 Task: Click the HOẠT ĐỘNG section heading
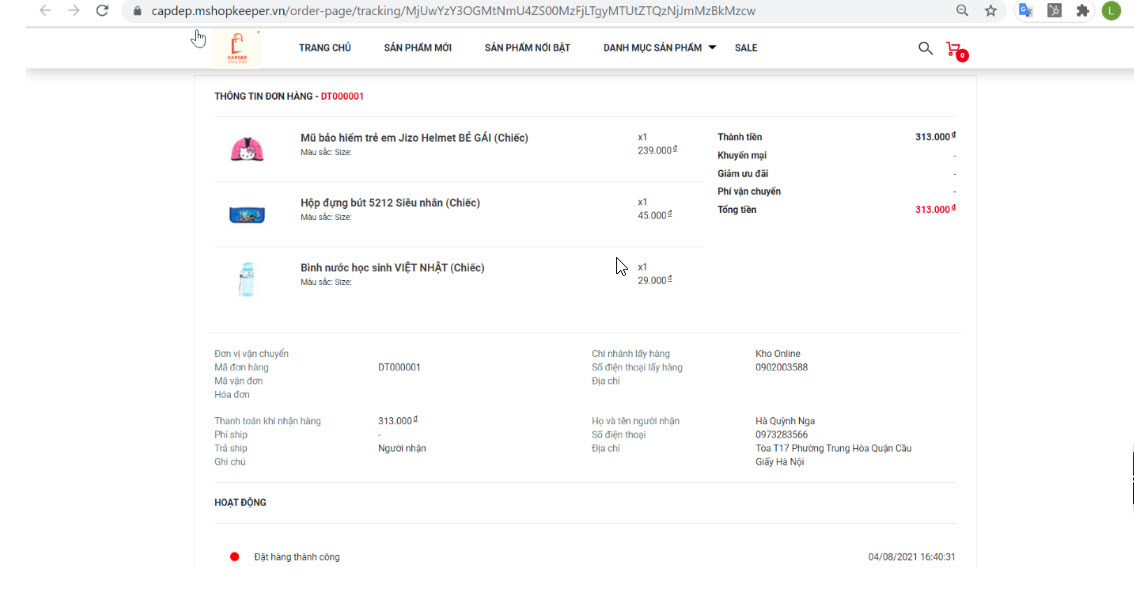point(240,502)
